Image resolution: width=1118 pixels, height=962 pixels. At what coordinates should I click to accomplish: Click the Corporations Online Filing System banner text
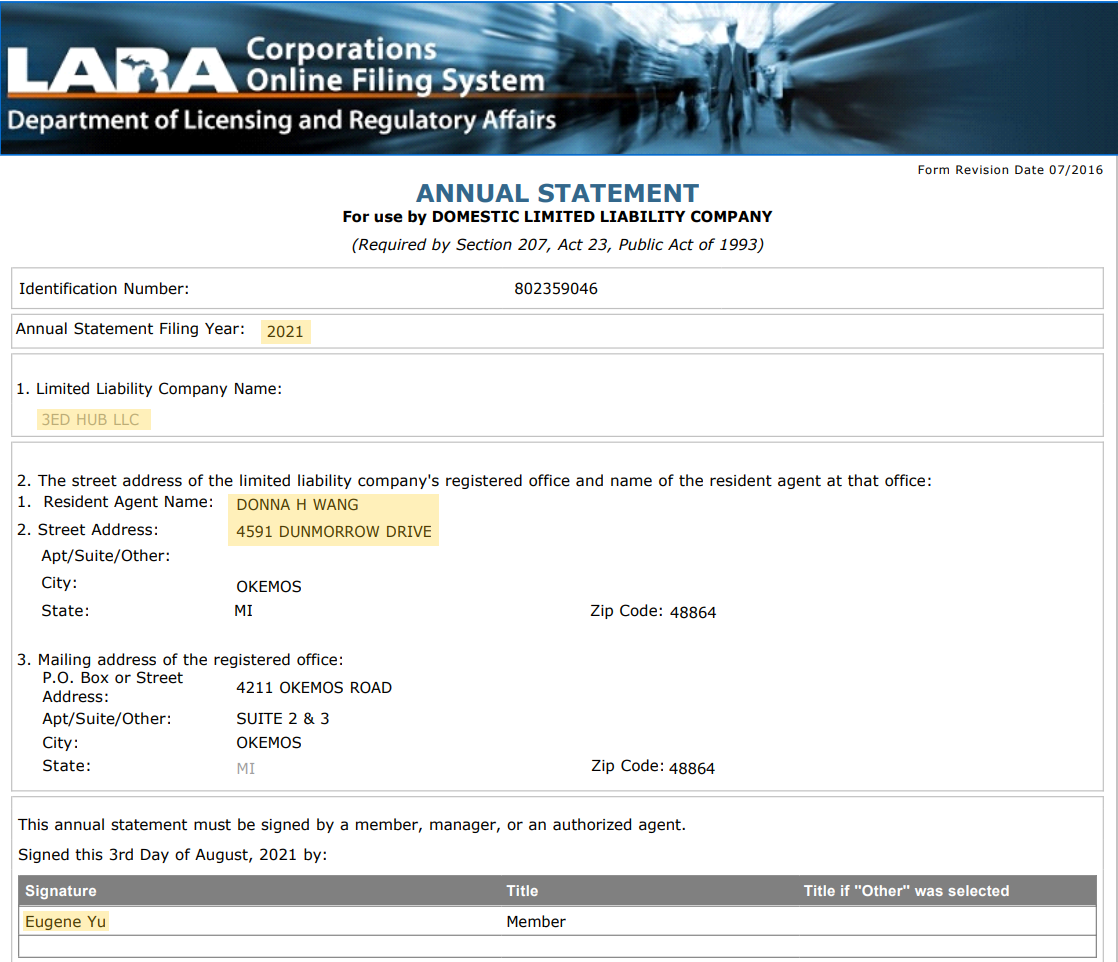[x=395, y=65]
